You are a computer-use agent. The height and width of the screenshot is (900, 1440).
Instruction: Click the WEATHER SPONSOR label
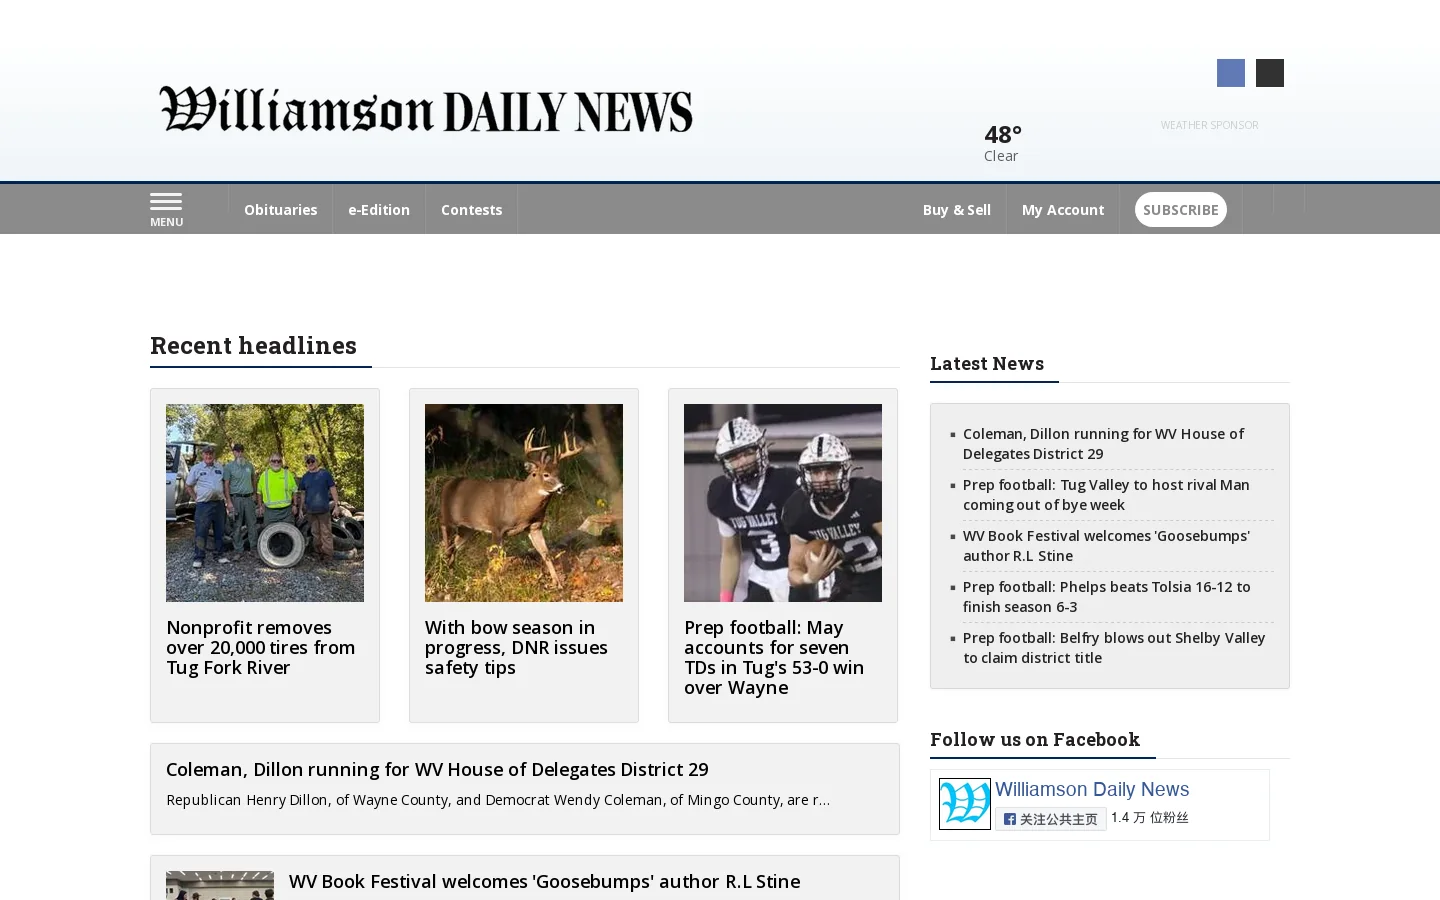(x=1209, y=125)
